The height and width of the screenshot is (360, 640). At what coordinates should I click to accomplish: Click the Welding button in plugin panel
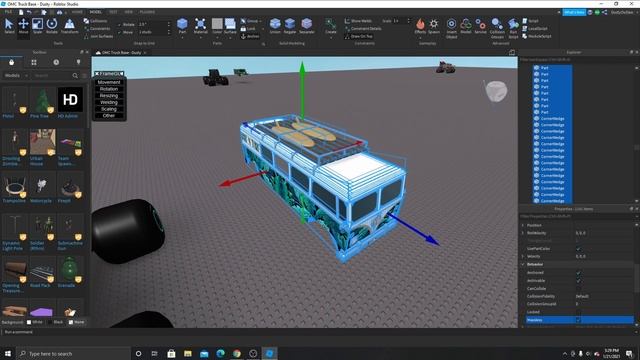point(109,102)
